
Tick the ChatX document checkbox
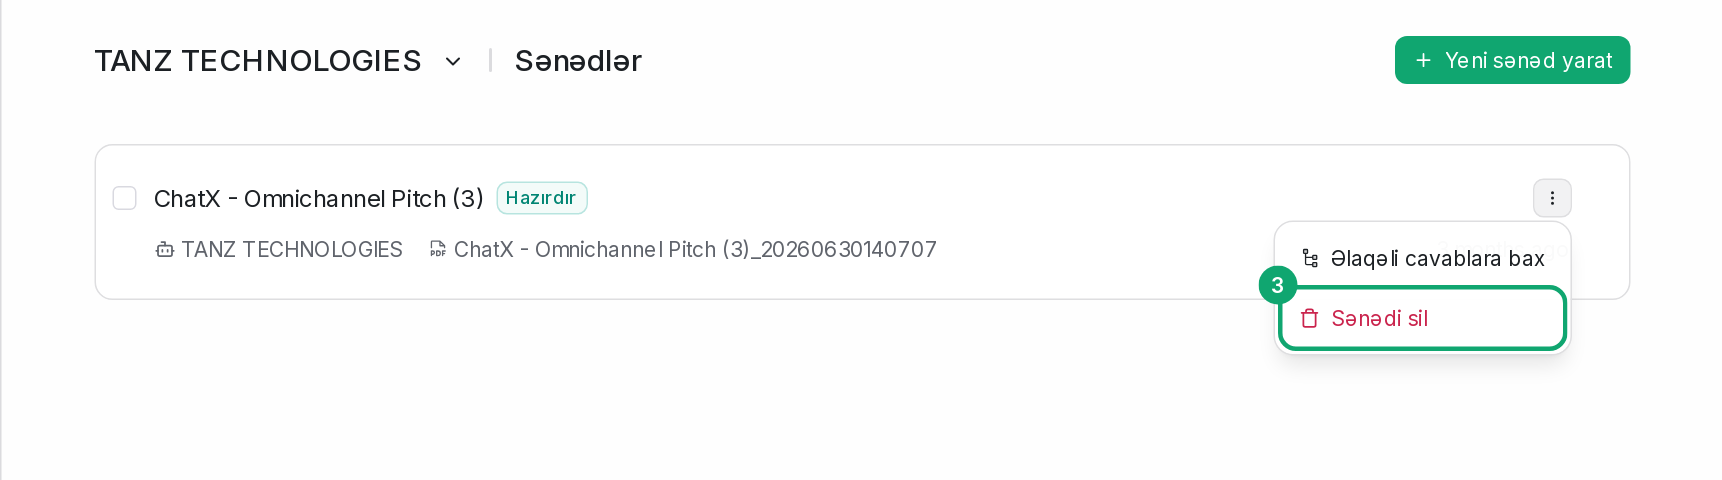(125, 198)
